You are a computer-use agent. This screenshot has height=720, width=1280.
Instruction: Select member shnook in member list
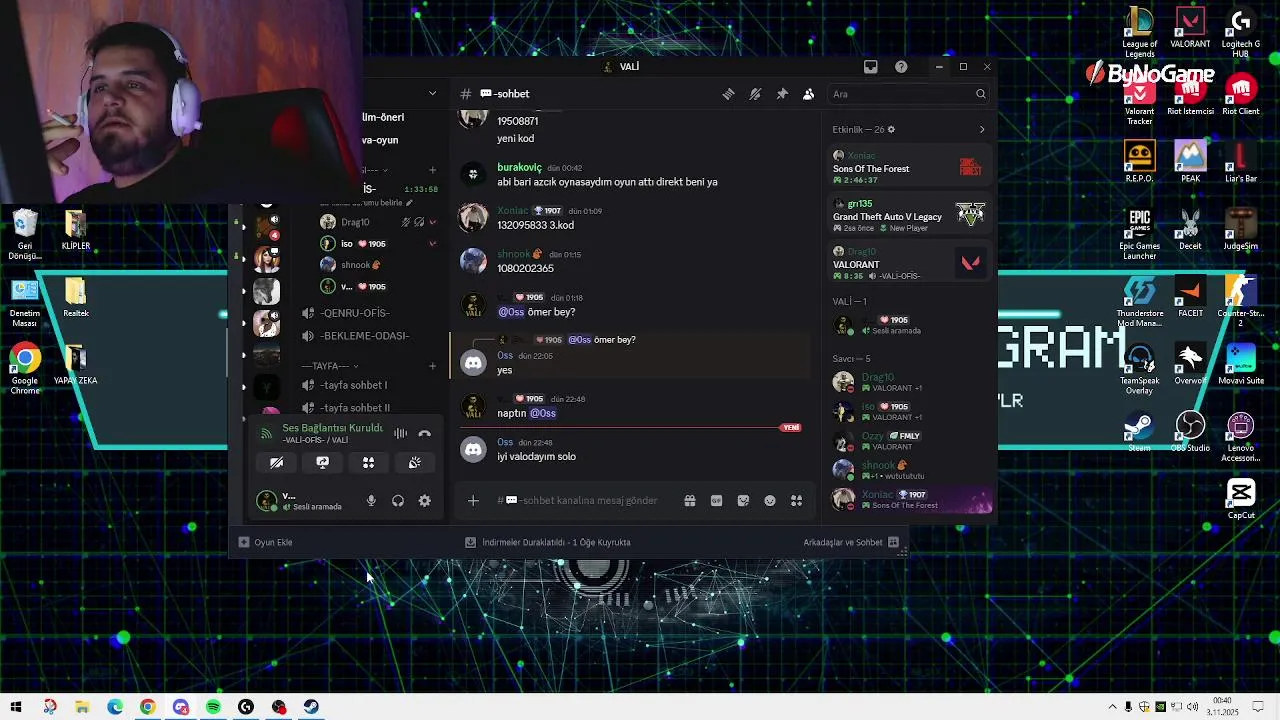coord(908,470)
